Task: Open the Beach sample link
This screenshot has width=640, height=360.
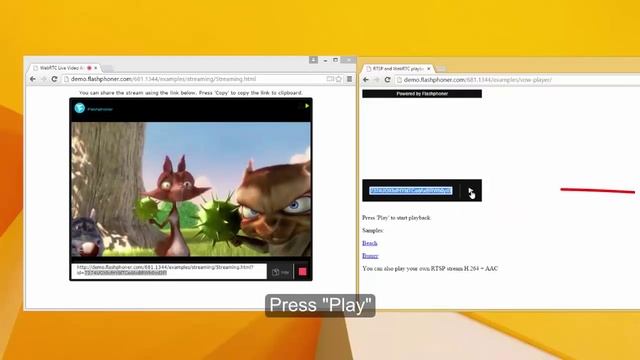Action: (369, 243)
